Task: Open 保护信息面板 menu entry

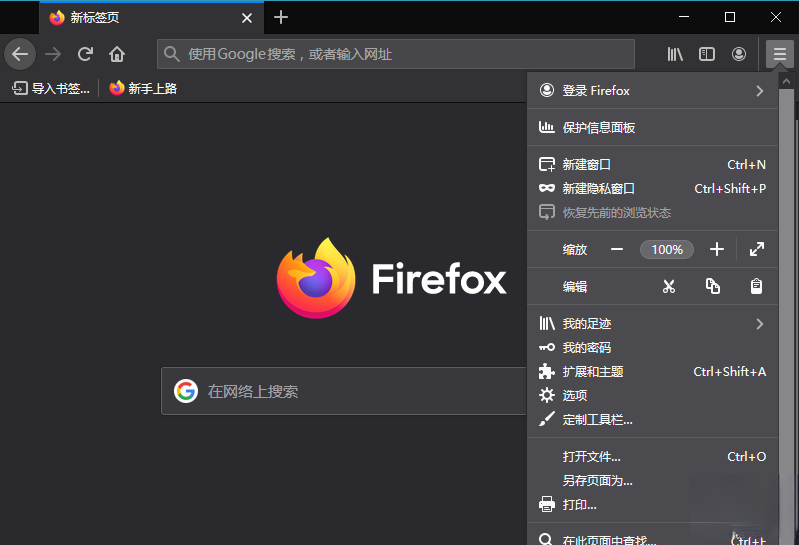Action: coord(653,127)
